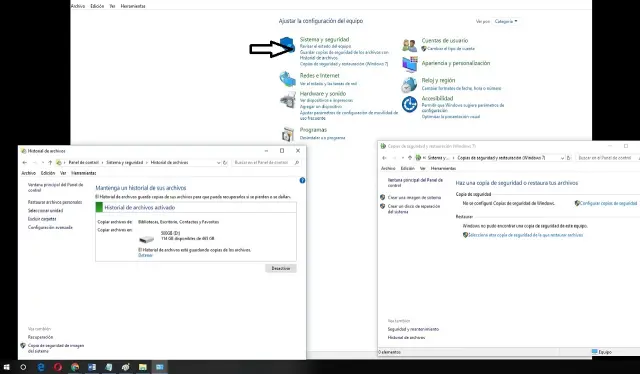Open Archivo menu in Copias de seguridad window
The height and width of the screenshot is (374, 640).
(388, 168)
